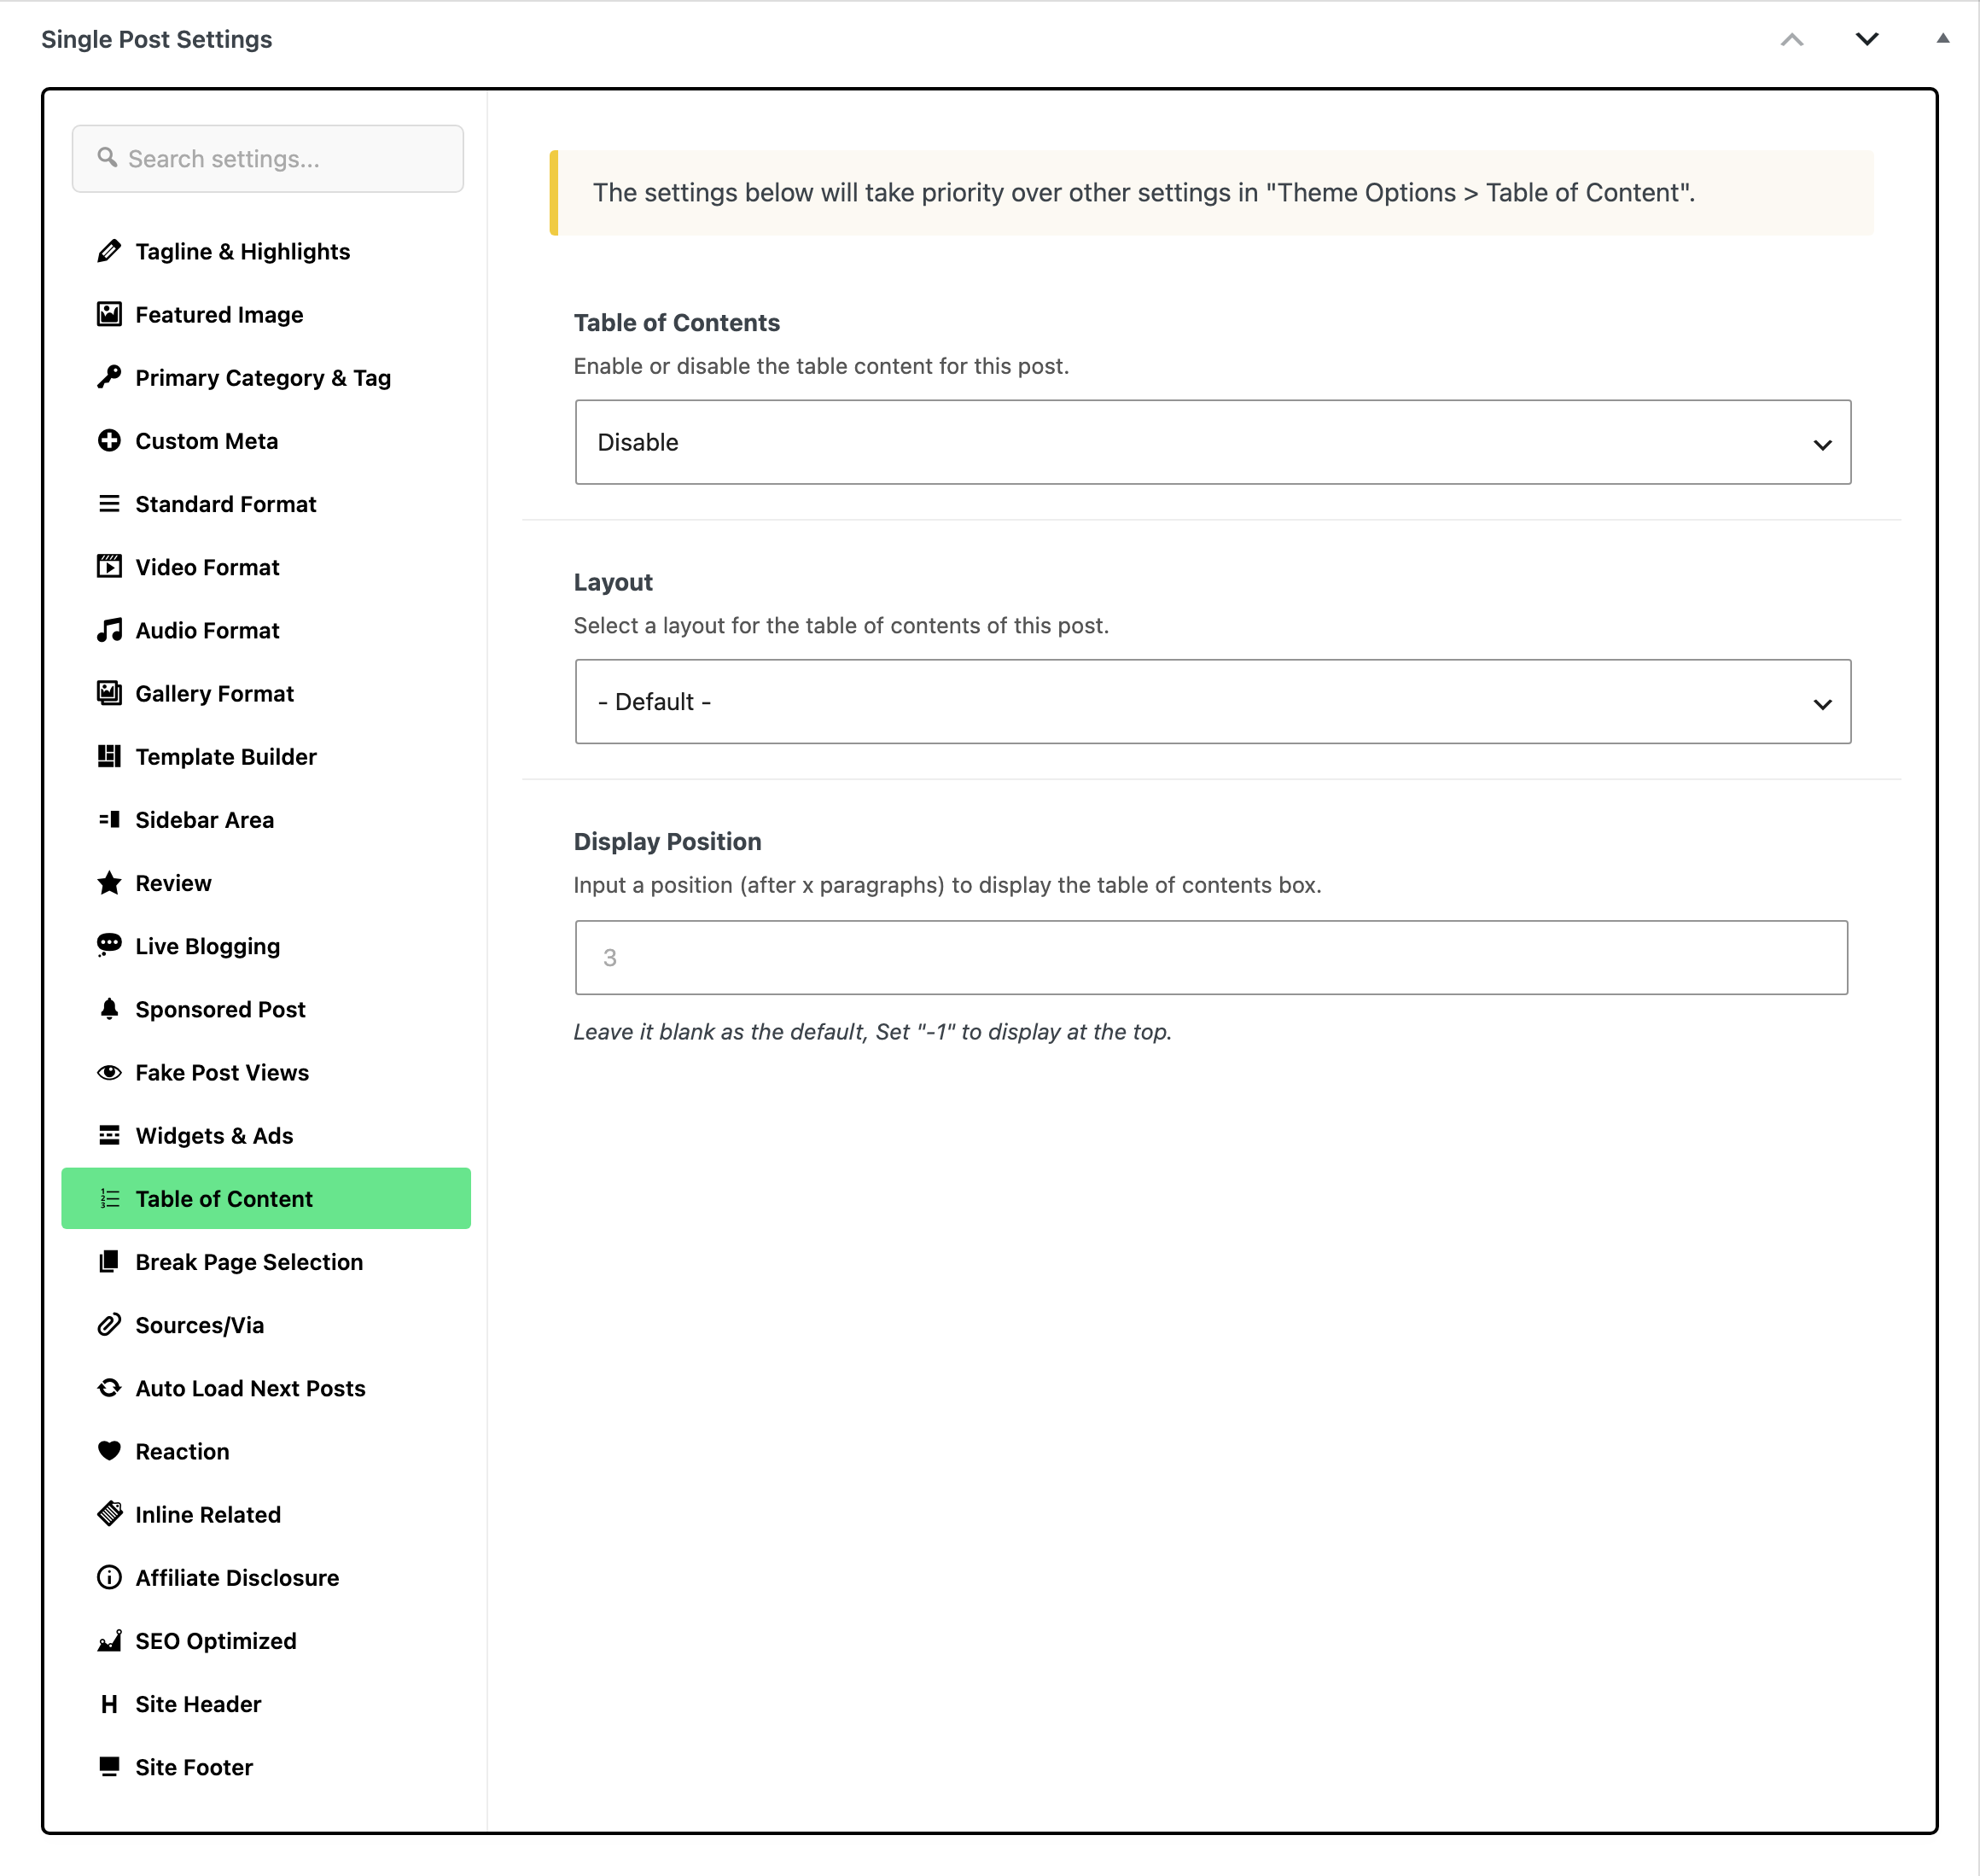Select the active Table of Content tab
This screenshot has width=1980, height=1876.
(x=266, y=1198)
